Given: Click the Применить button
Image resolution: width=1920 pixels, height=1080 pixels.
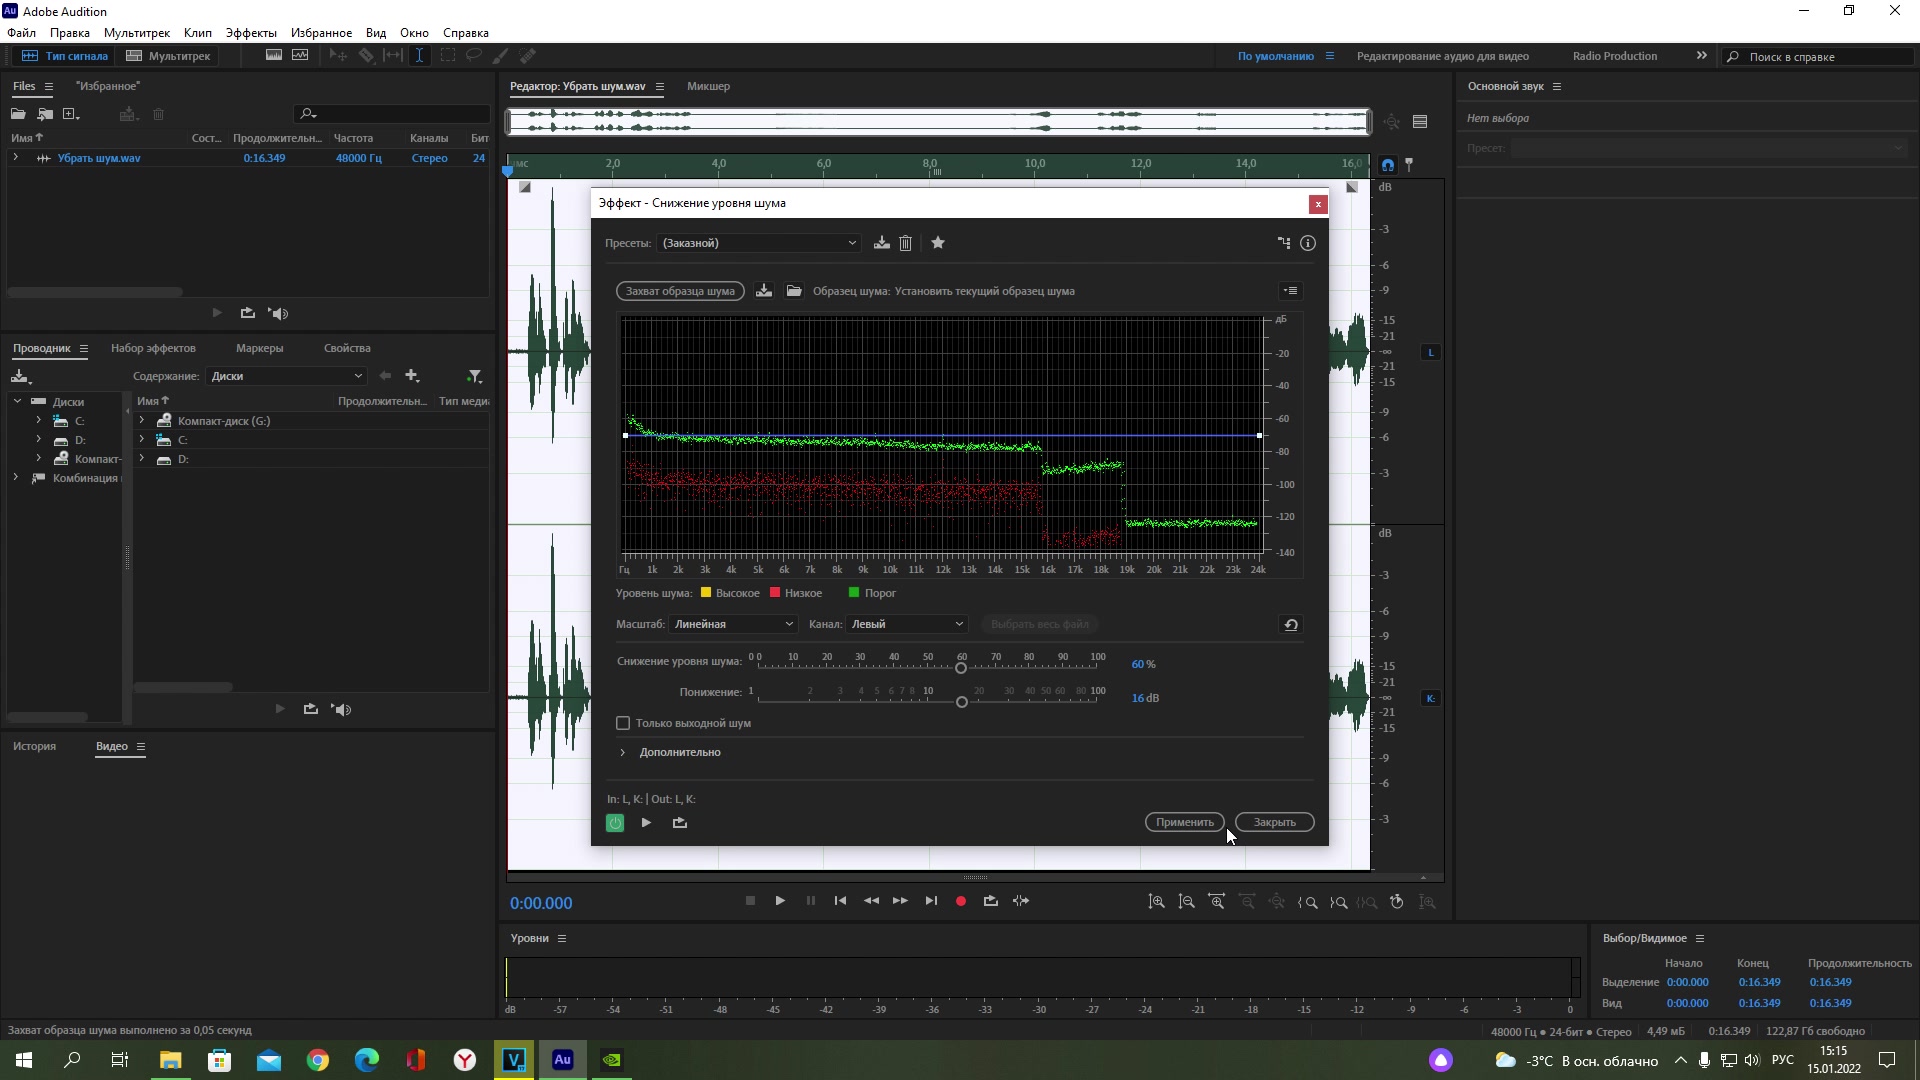Looking at the screenshot, I should (x=1184, y=822).
